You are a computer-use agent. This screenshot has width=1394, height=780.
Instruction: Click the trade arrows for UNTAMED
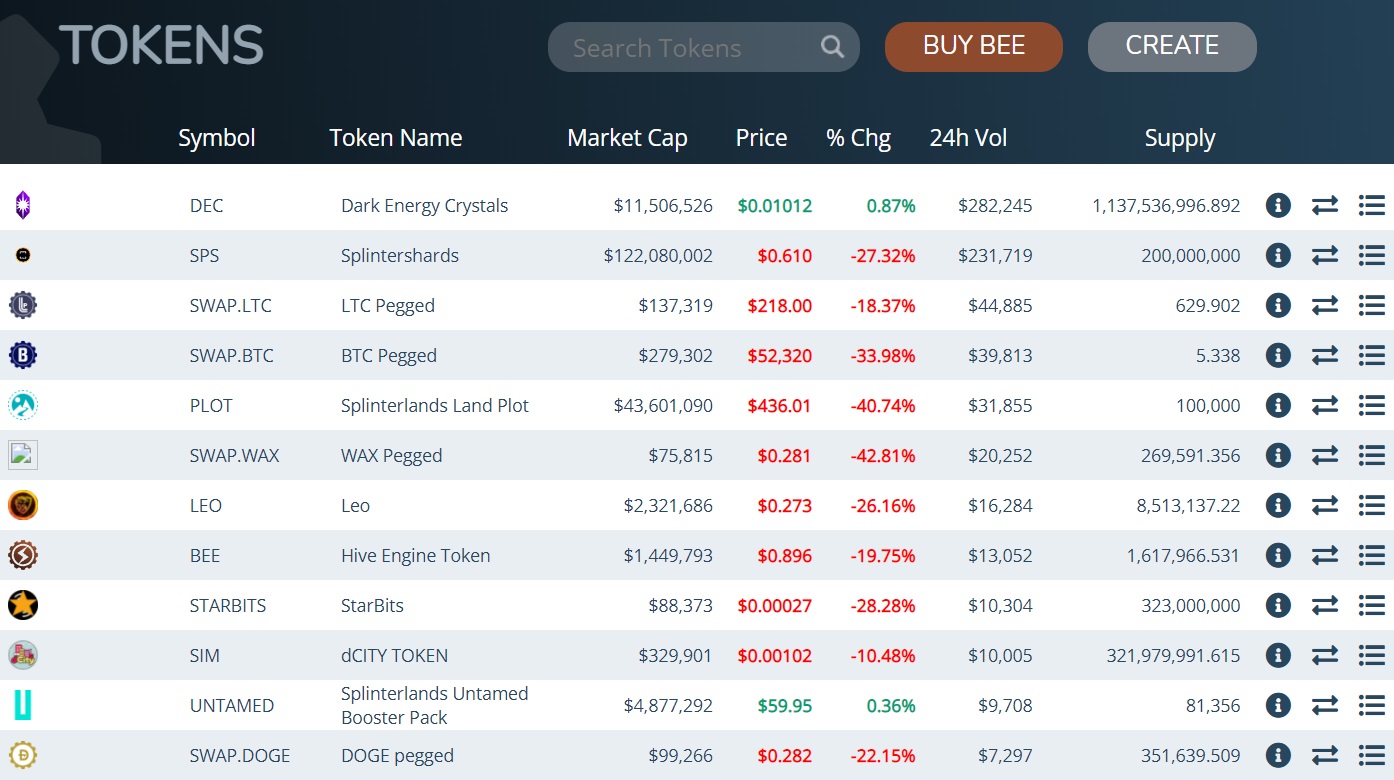pyautogui.click(x=1325, y=705)
